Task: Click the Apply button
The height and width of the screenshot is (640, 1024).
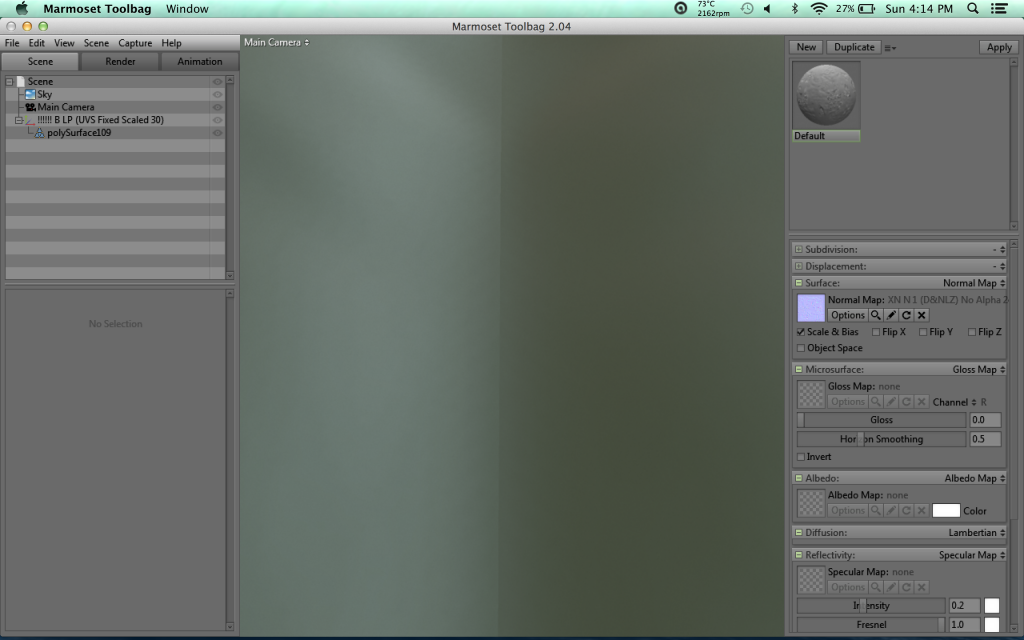Action: (x=997, y=46)
